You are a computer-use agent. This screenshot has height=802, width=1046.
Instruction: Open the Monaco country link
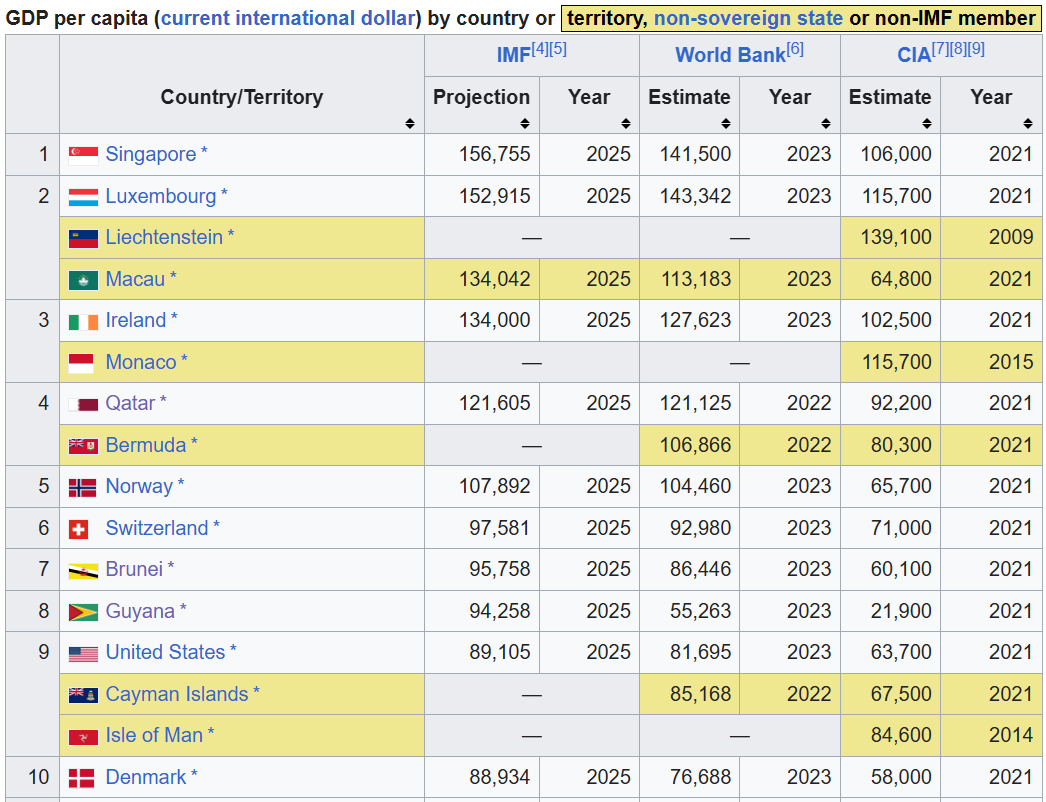(141, 362)
